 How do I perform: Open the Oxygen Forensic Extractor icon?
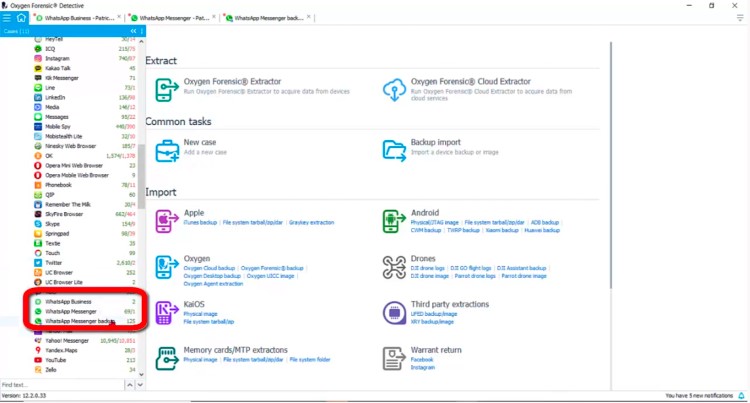coord(166,90)
